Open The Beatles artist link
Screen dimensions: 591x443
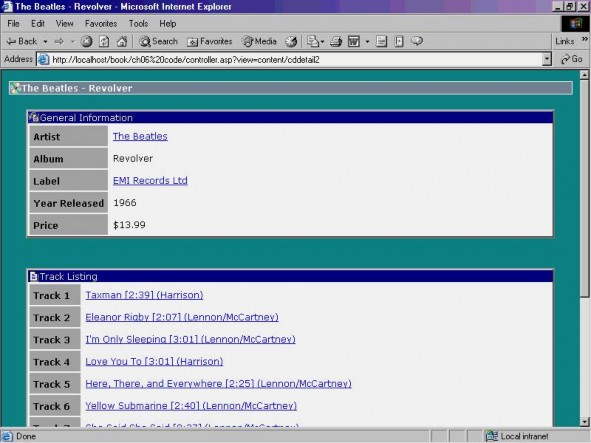point(140,136)
